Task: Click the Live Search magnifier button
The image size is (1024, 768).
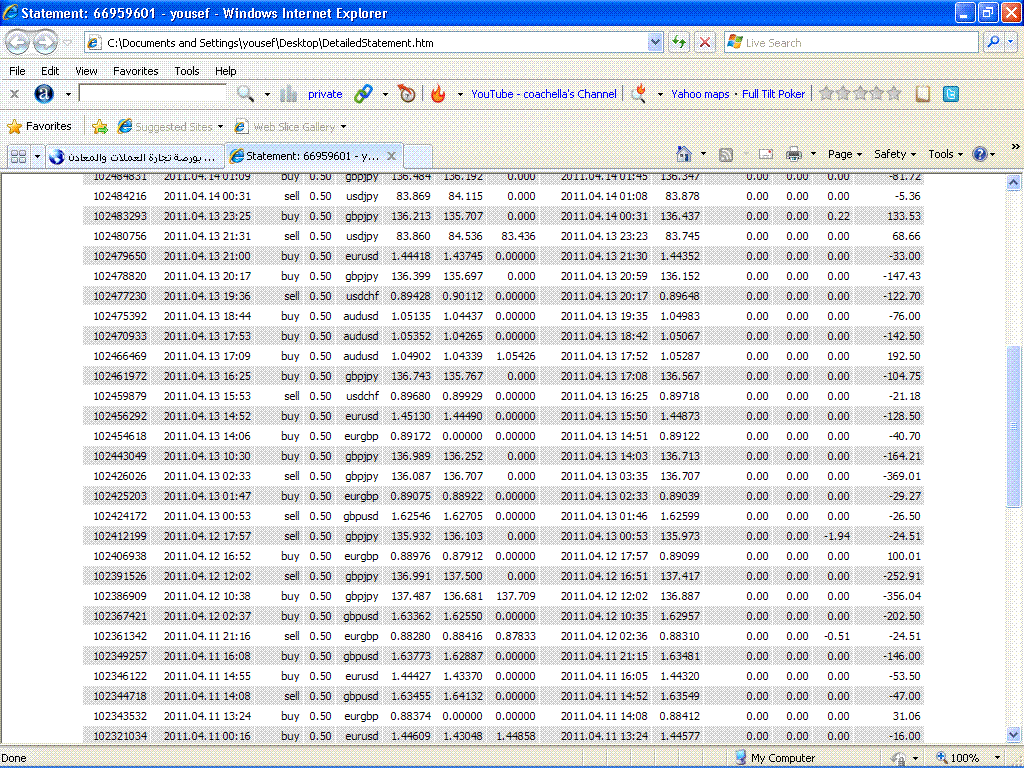Action: [993, 43]
